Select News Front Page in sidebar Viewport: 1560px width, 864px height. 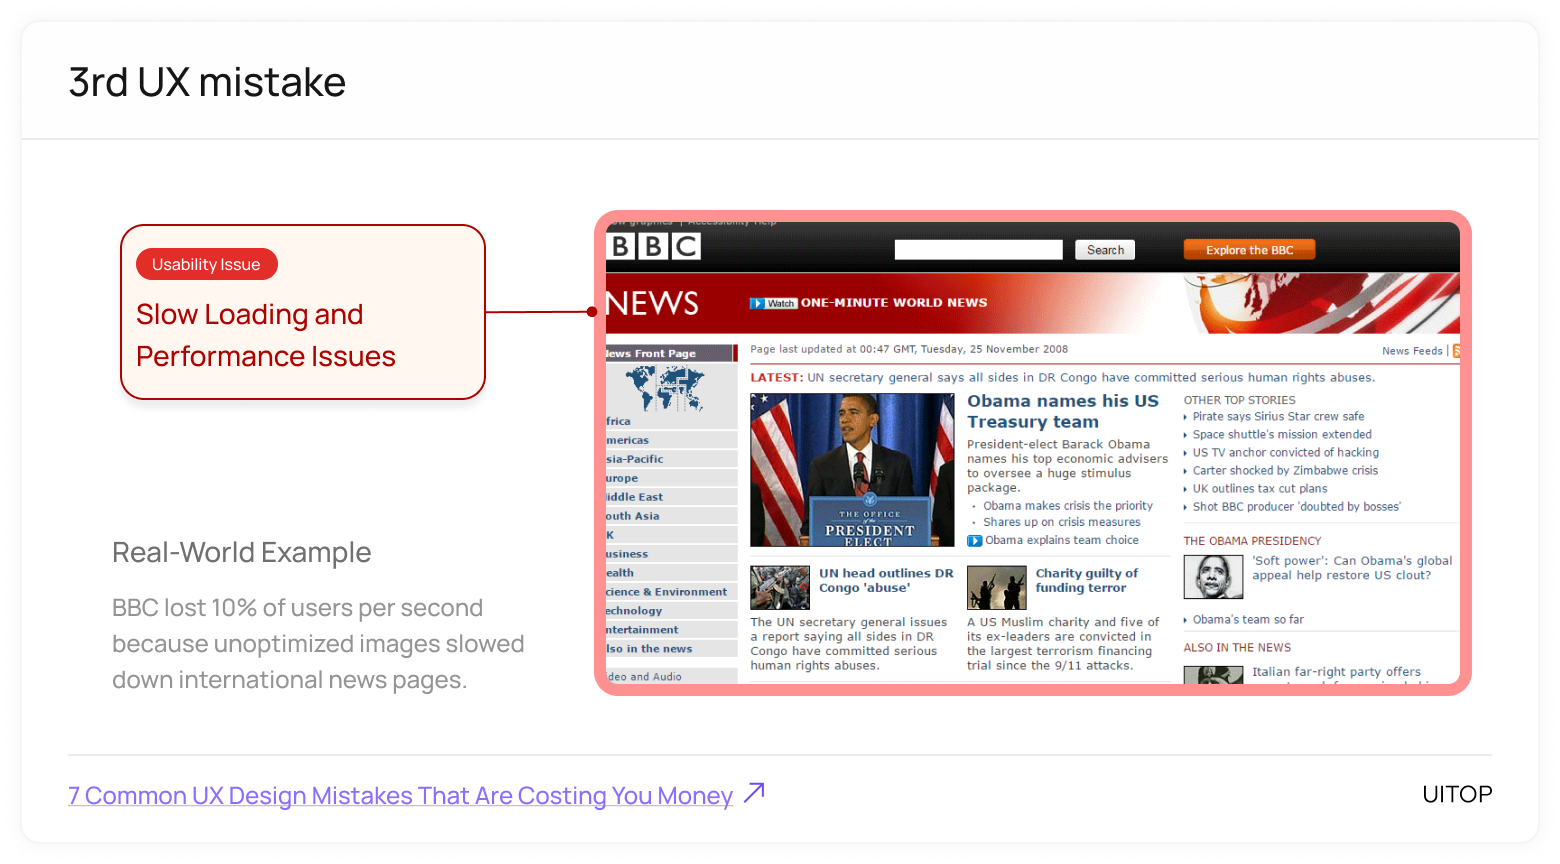click(x=671, y=353)
